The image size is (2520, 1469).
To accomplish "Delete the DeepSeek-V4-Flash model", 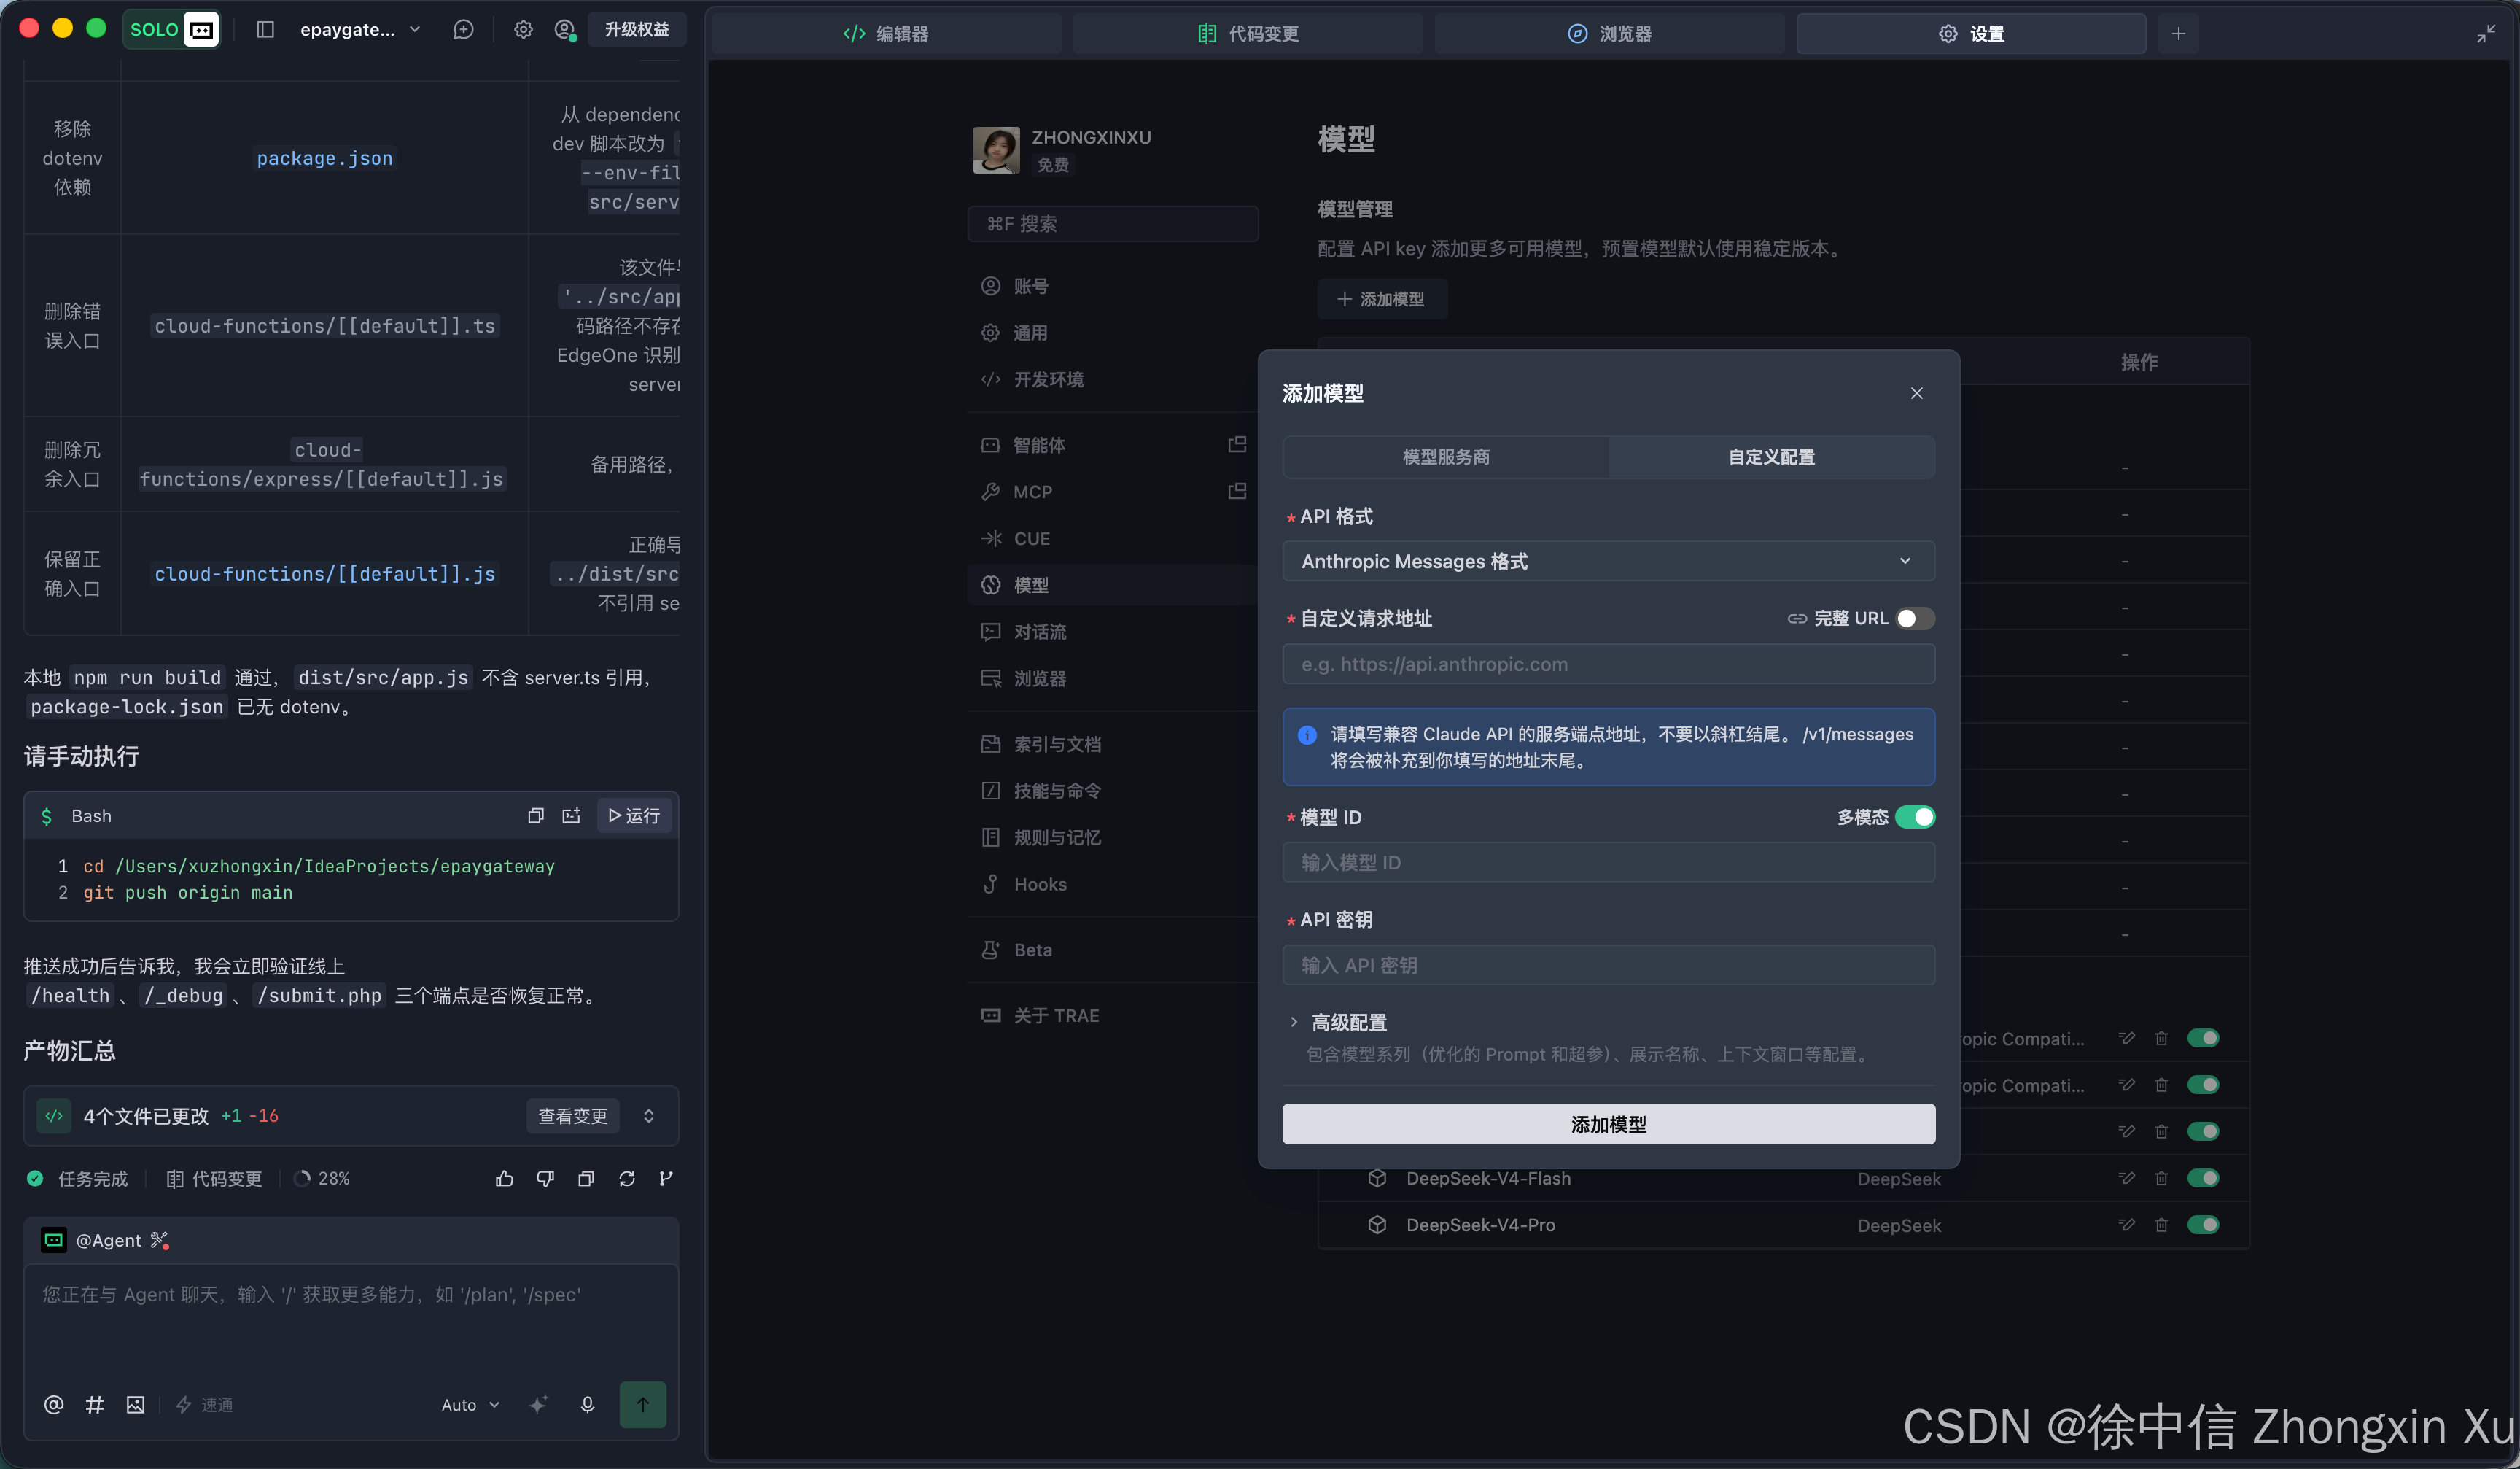I will tap(2161, 1178).
